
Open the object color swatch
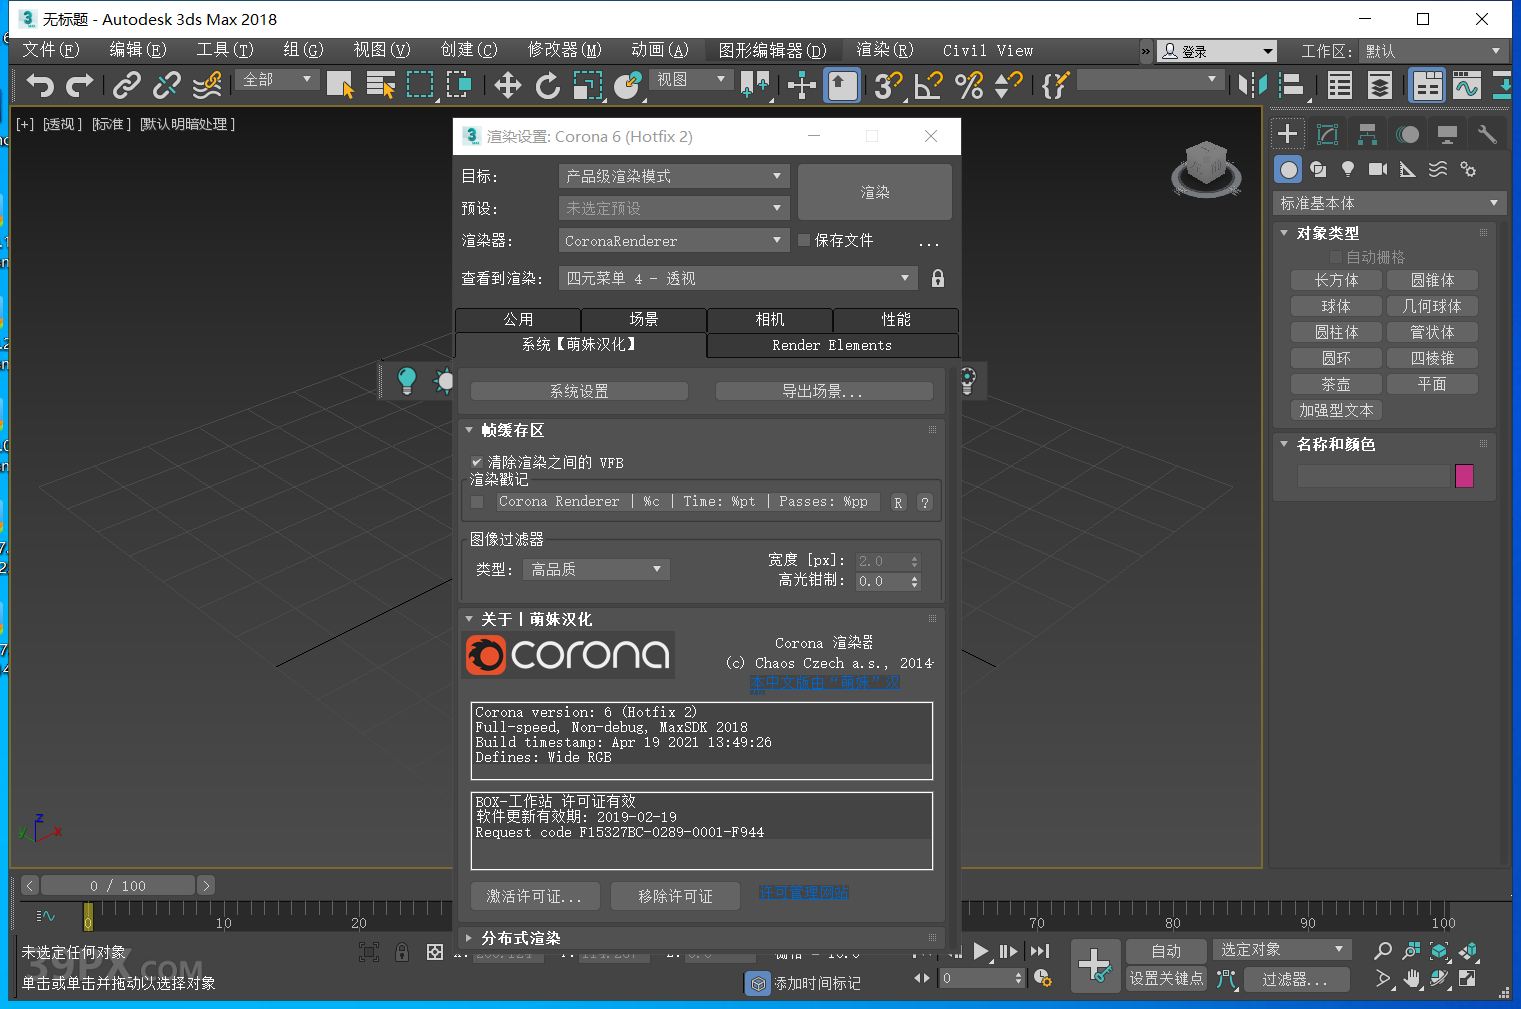1464,476
